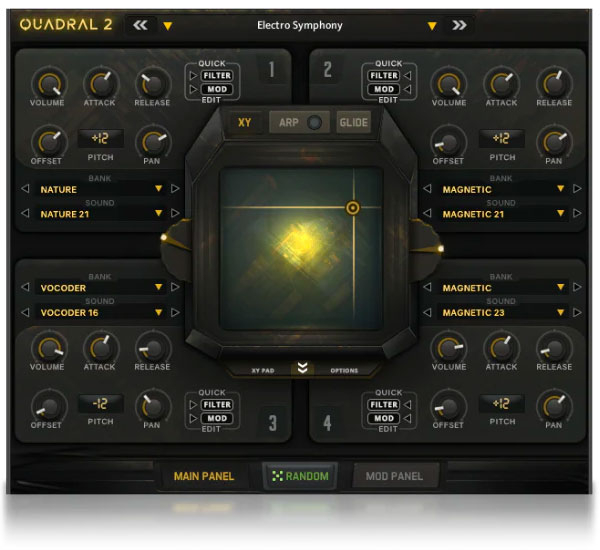Screen dimensions: 600x550
Task: Toggle the Glide button
Action: 353,123
